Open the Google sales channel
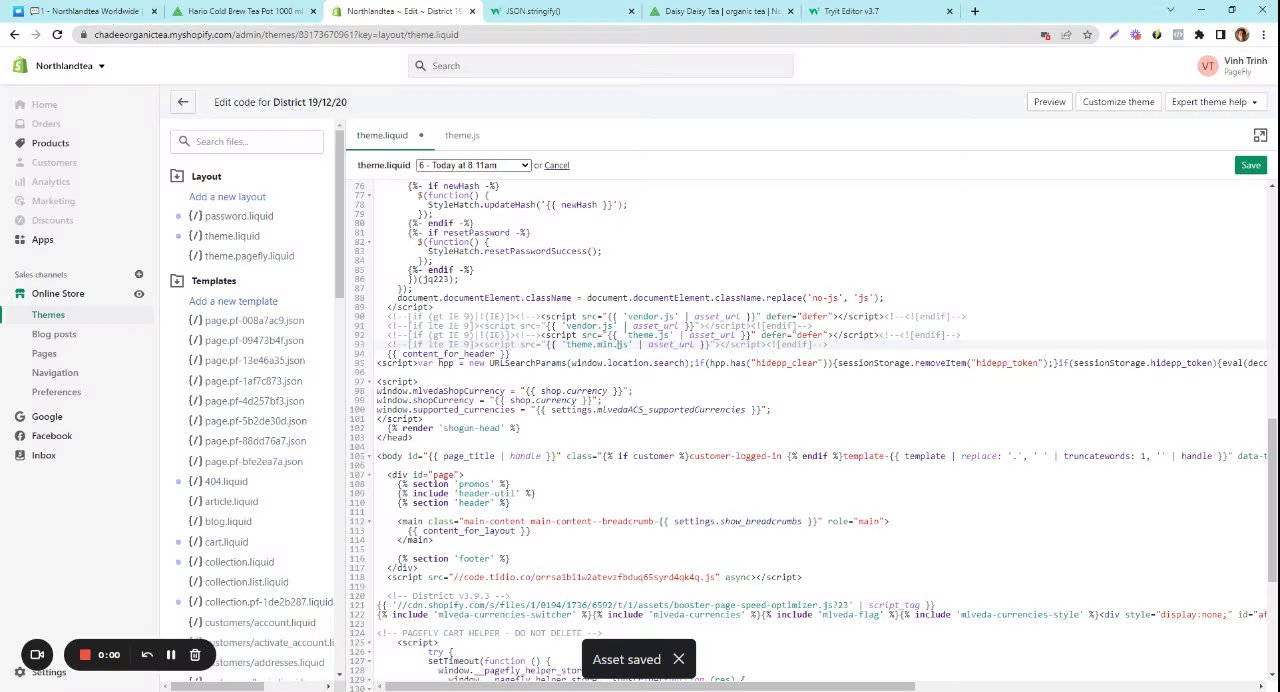 tap(47, 417)
